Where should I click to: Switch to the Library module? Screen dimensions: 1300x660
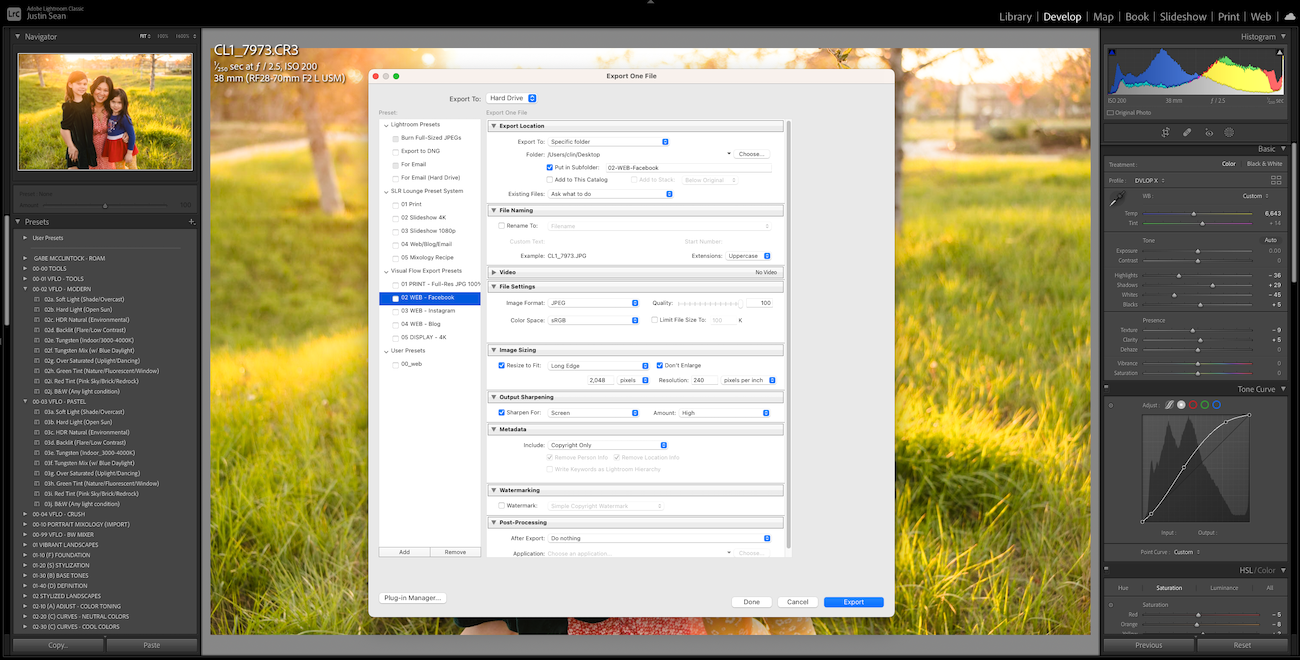pos(1016,16)
